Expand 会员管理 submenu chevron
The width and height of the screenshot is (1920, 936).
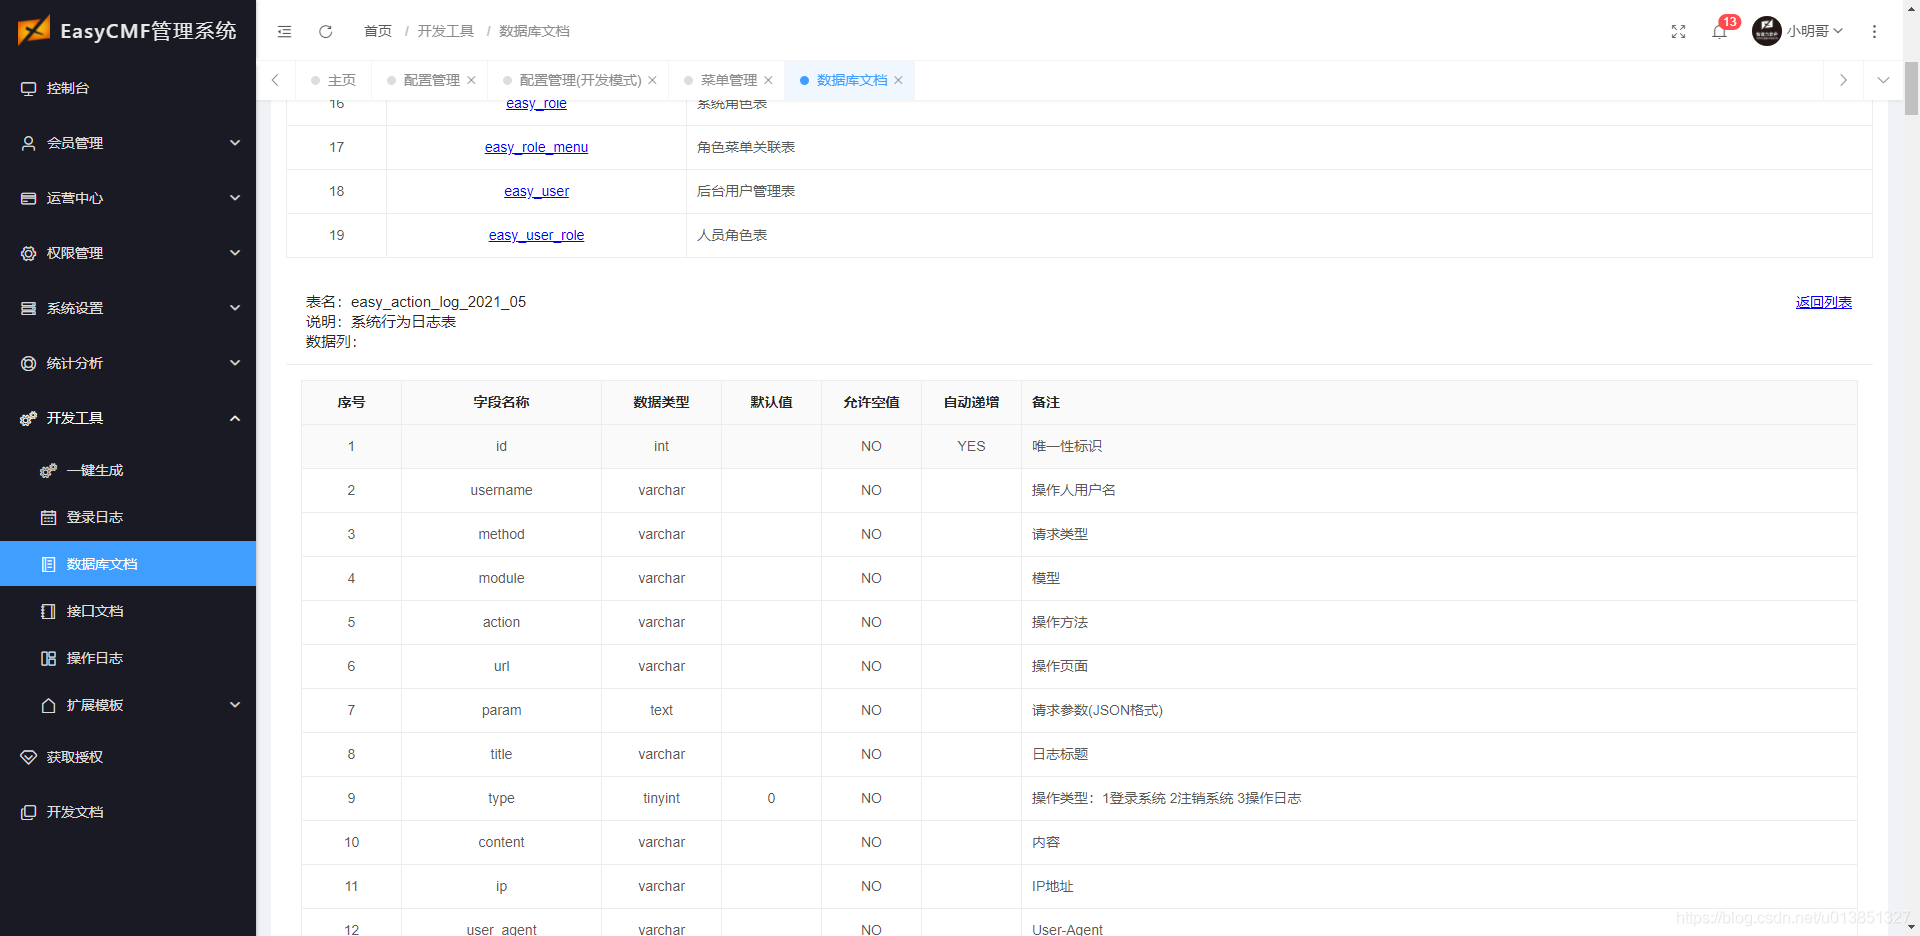pyautogui.click(x=235, y=143)
